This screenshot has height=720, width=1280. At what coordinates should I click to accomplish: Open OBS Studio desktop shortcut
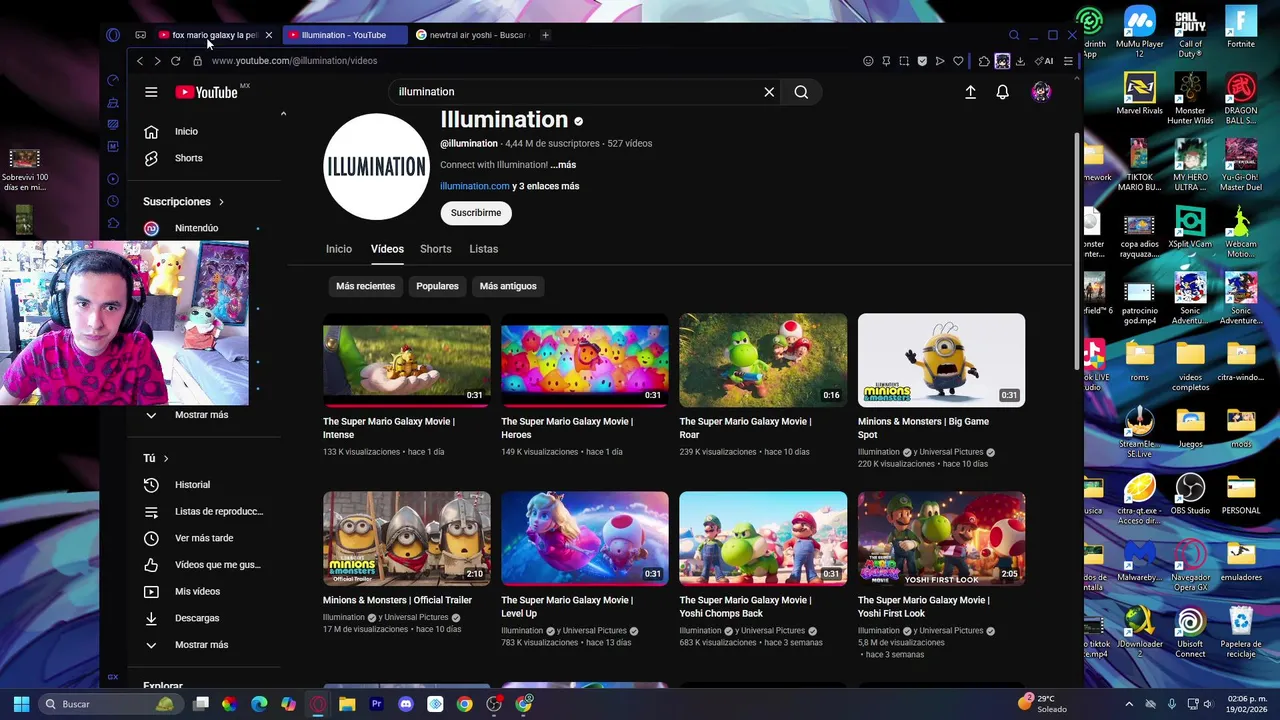tap(1190, 495)
